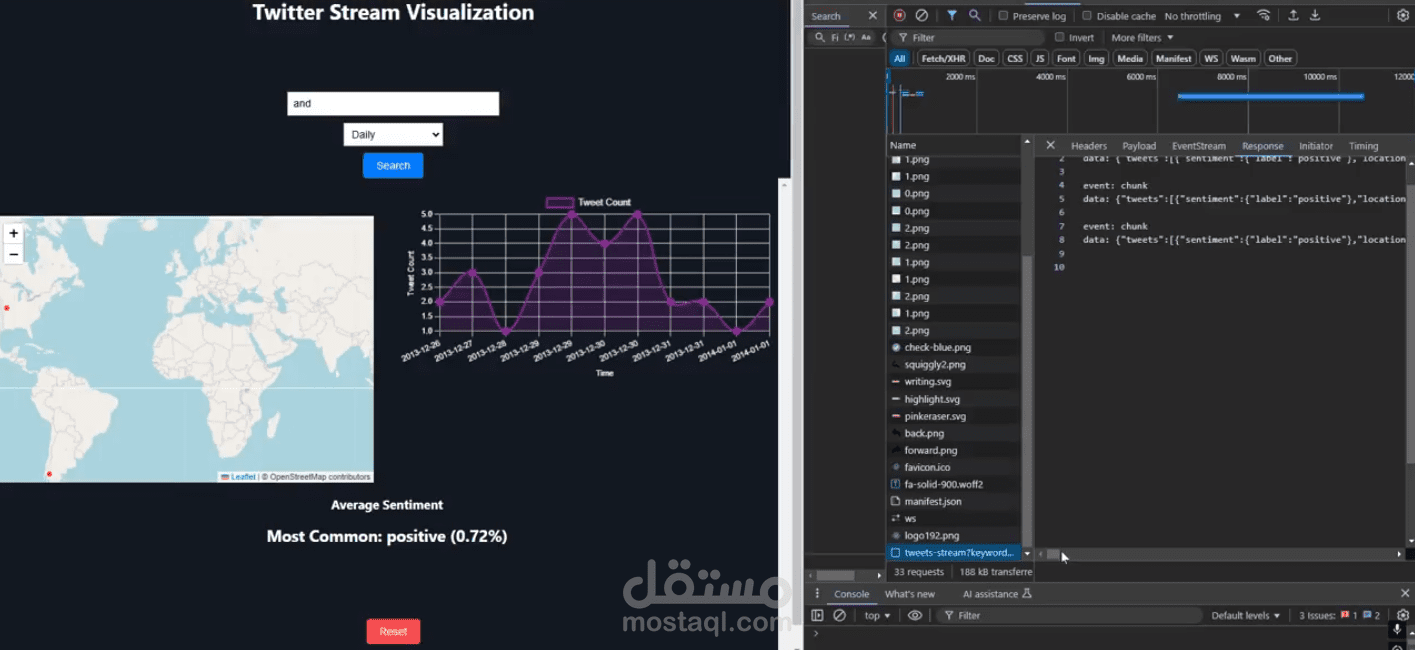Viewport: 1415px width, 650px height.
Task: Toggle regular expression in search panel
Action: coord(849,38)
